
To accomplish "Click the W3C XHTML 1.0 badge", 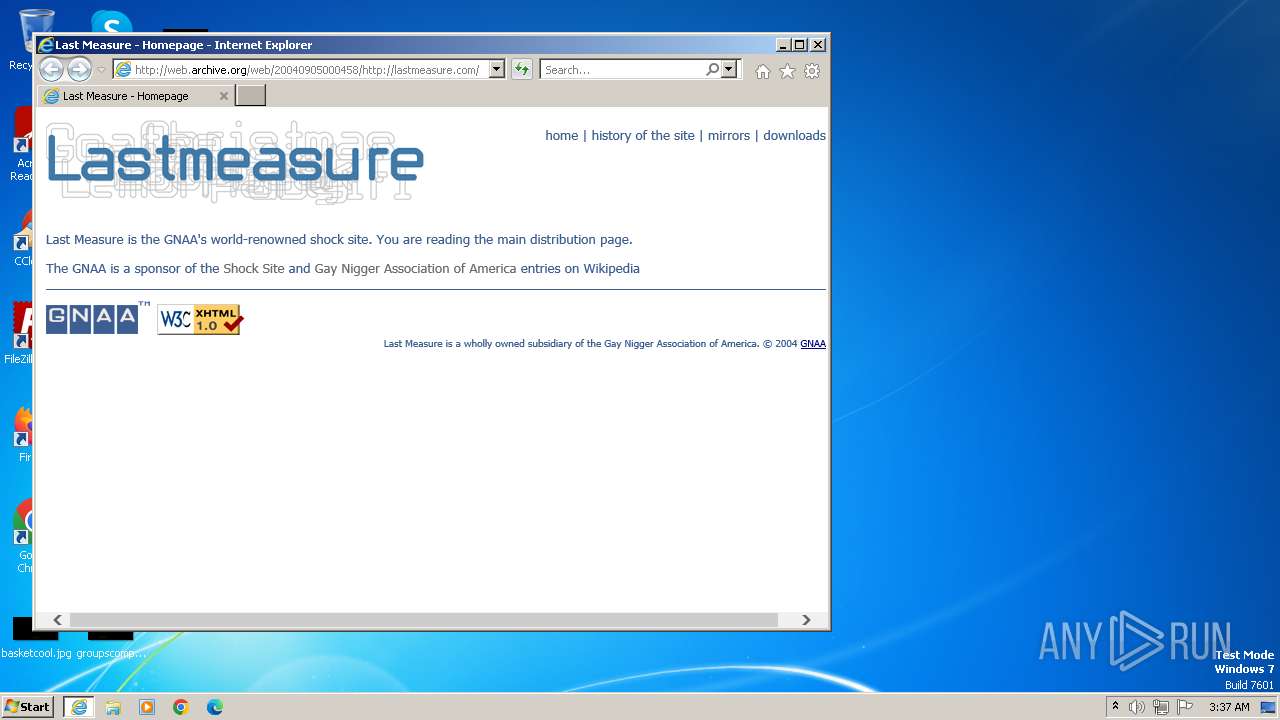I will click(200, 319).
